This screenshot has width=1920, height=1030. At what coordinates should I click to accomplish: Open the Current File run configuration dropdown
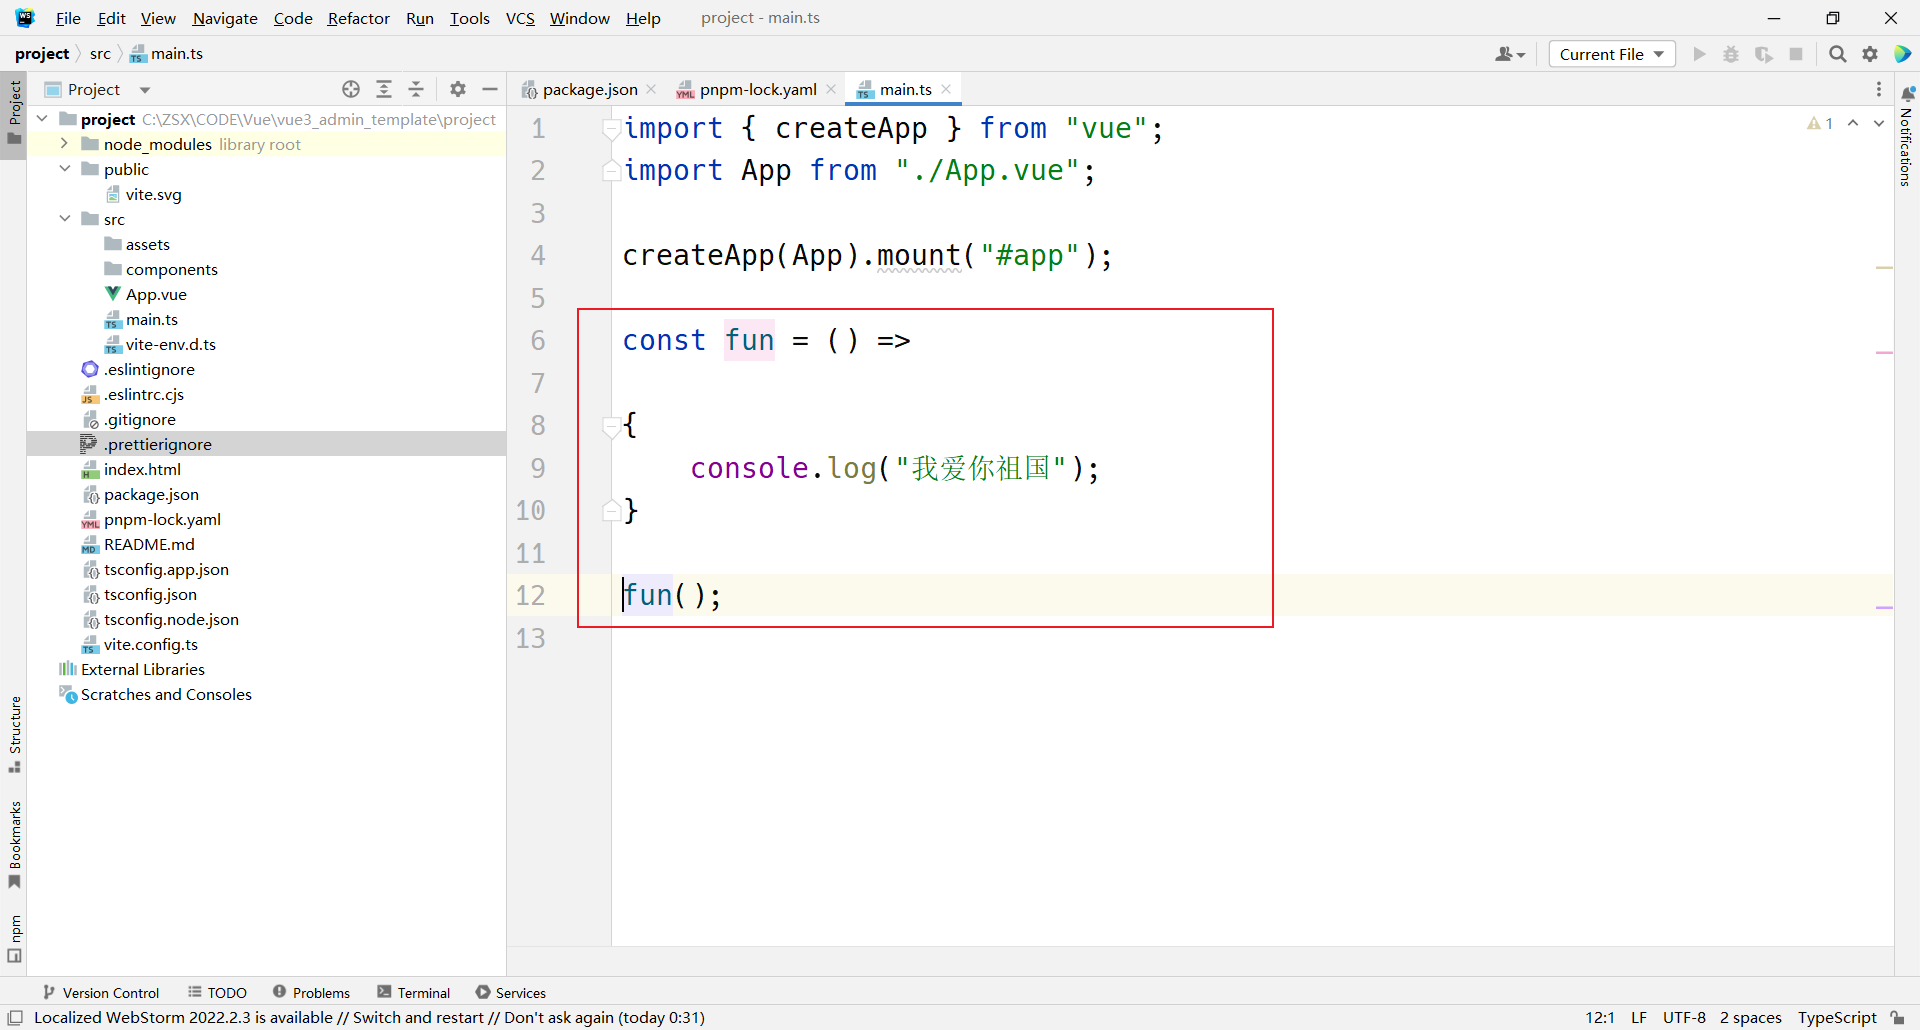(x=1612, y=54)
